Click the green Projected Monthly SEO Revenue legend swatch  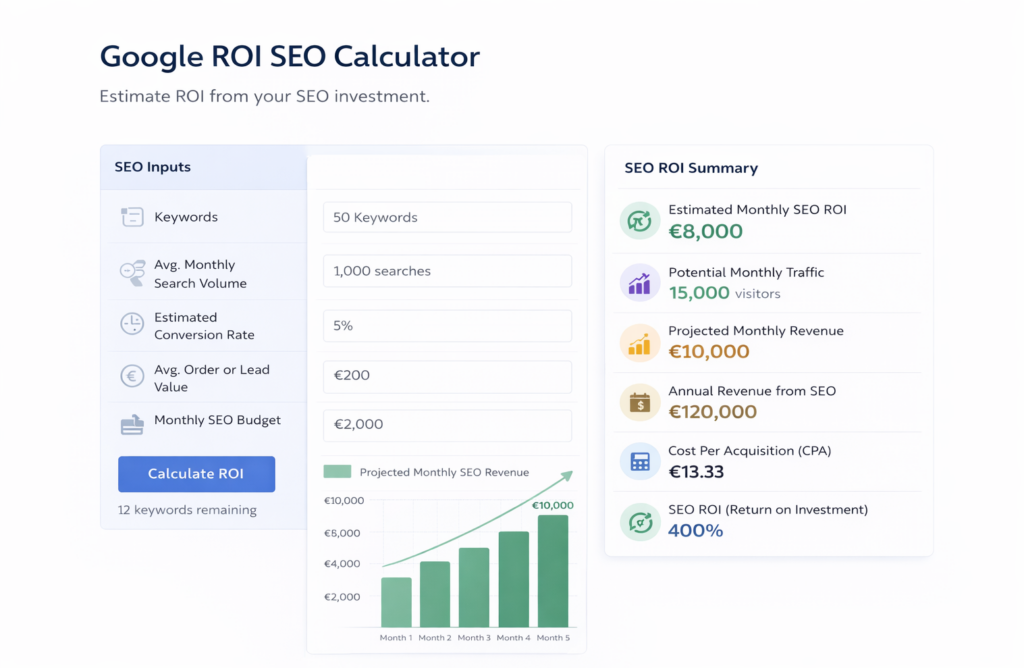click(337, 472)
